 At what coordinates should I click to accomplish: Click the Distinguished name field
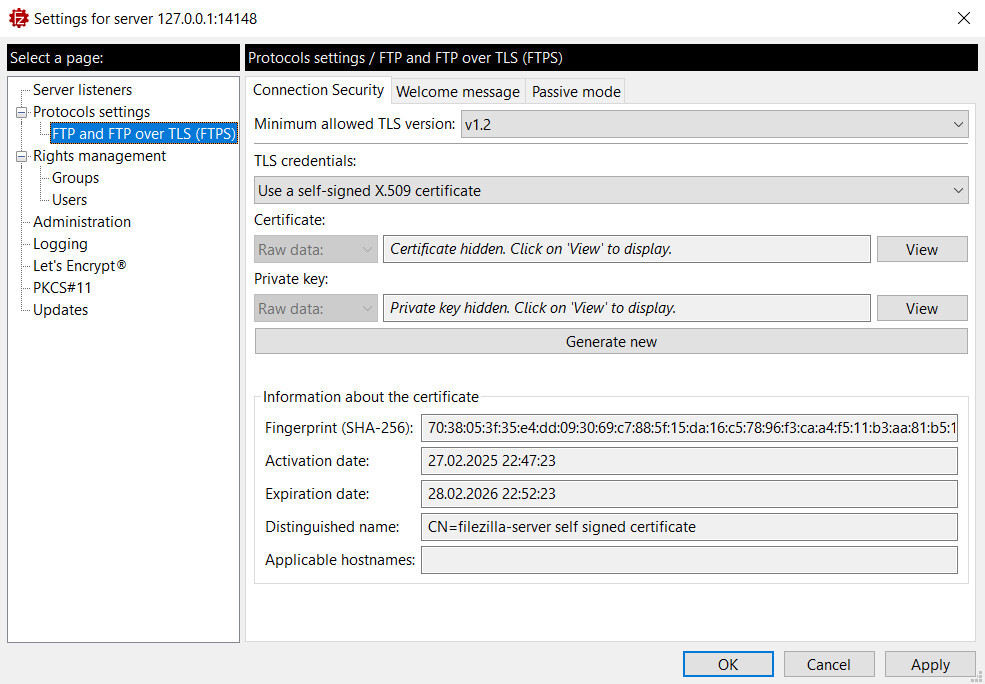click(x=689, y=526)
